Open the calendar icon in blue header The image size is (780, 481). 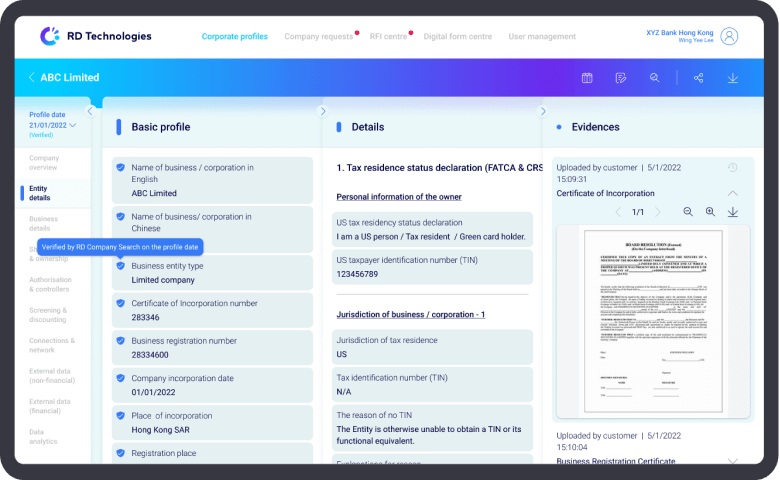587,78
